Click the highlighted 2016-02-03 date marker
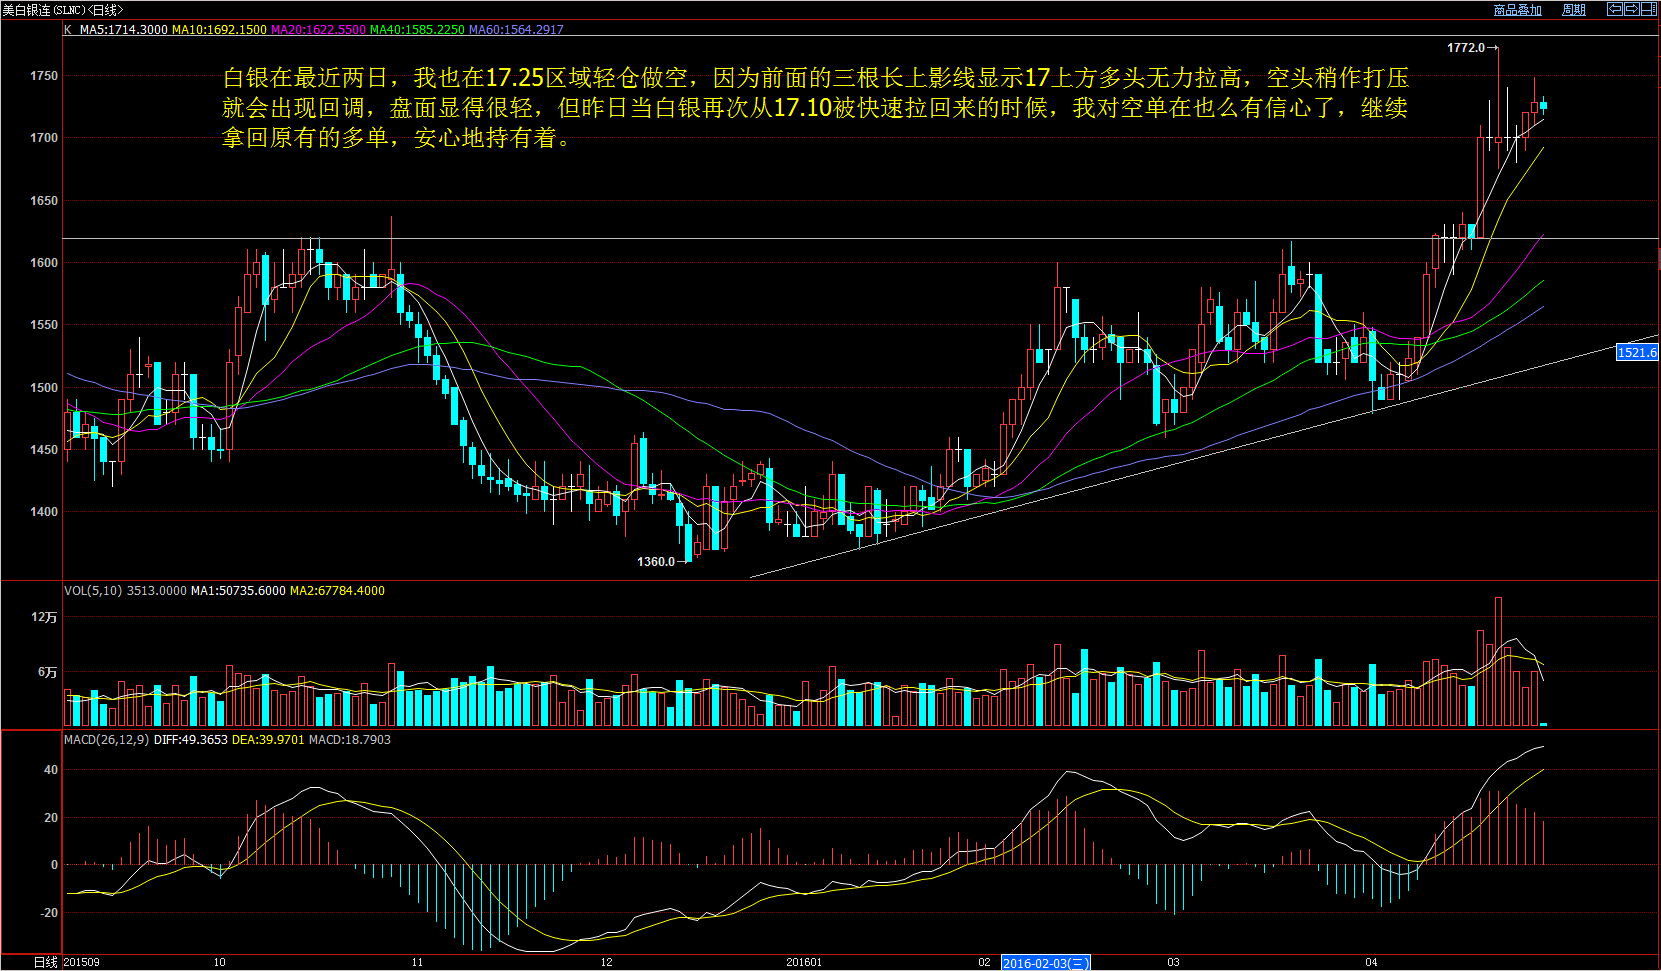Viewport: 1661px width, 971px height. pyautogui.click(x=1045, y=963)
